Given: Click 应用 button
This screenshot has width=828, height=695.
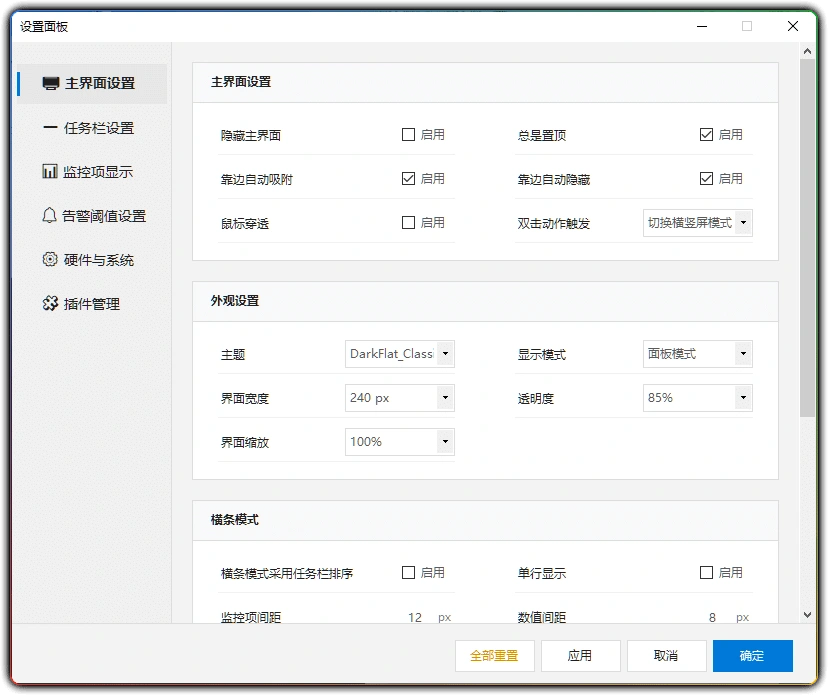Looking at the screenshot, I should (x=580, y=656).
